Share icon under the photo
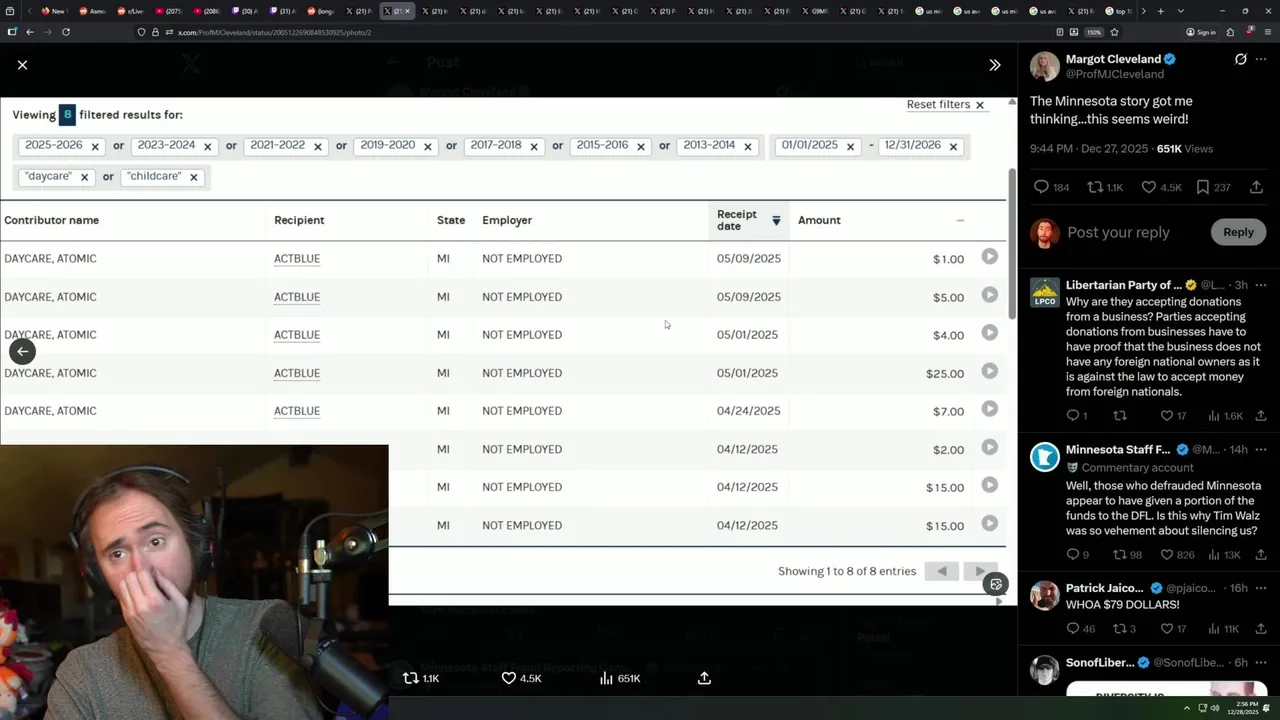 [704, 678]
